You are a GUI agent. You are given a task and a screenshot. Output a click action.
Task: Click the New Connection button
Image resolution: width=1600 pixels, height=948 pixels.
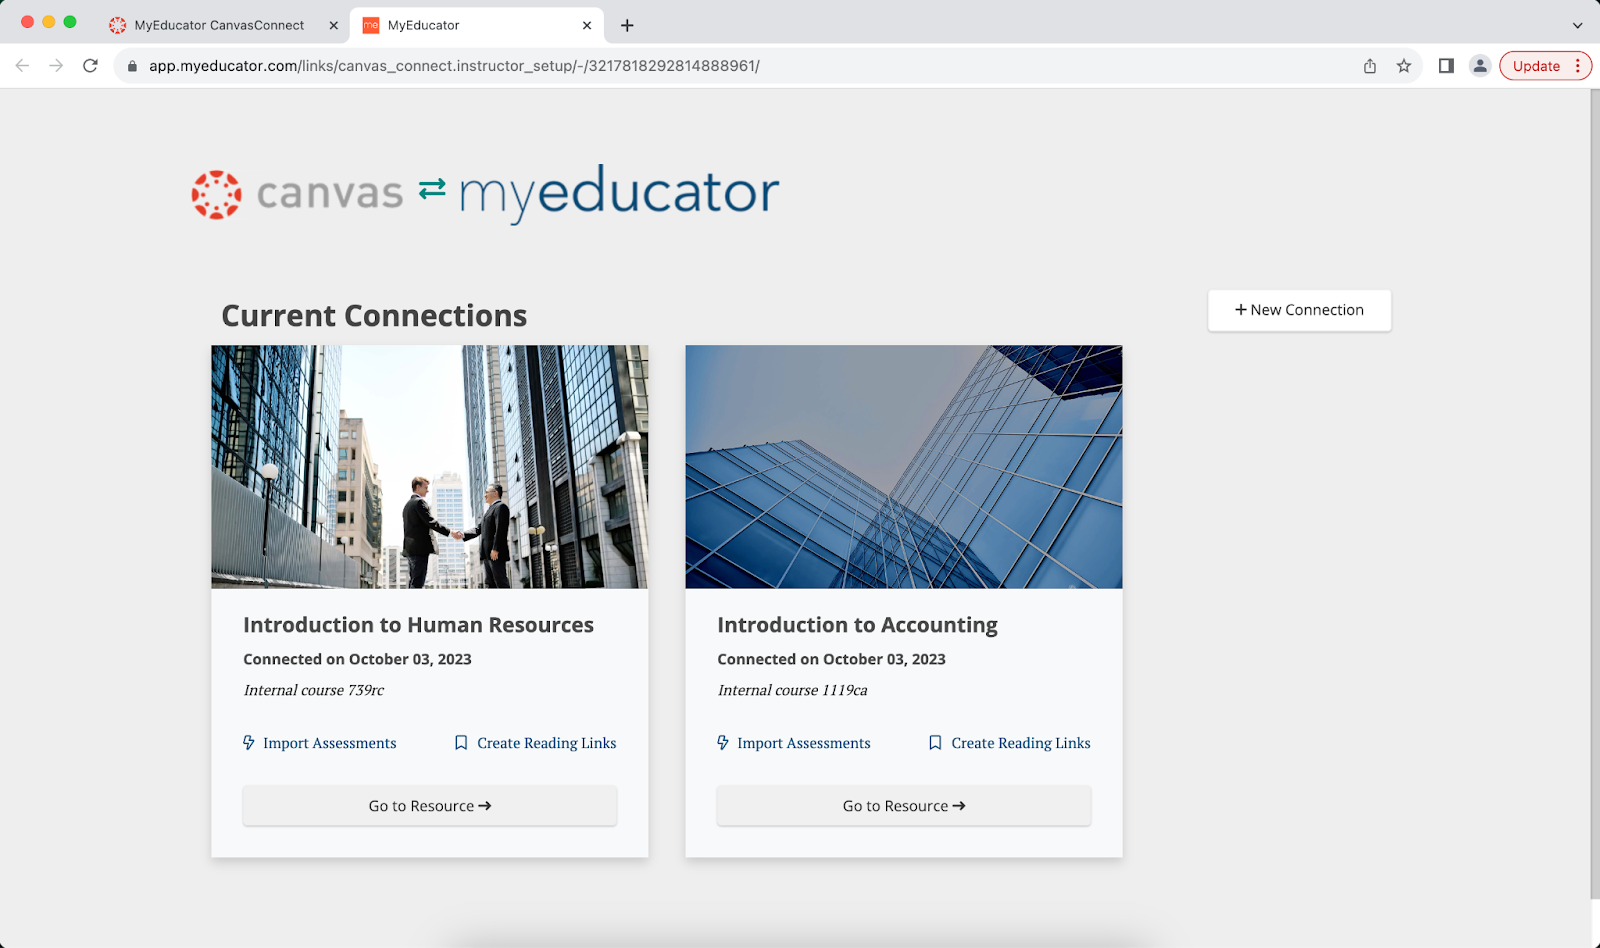1299,310
